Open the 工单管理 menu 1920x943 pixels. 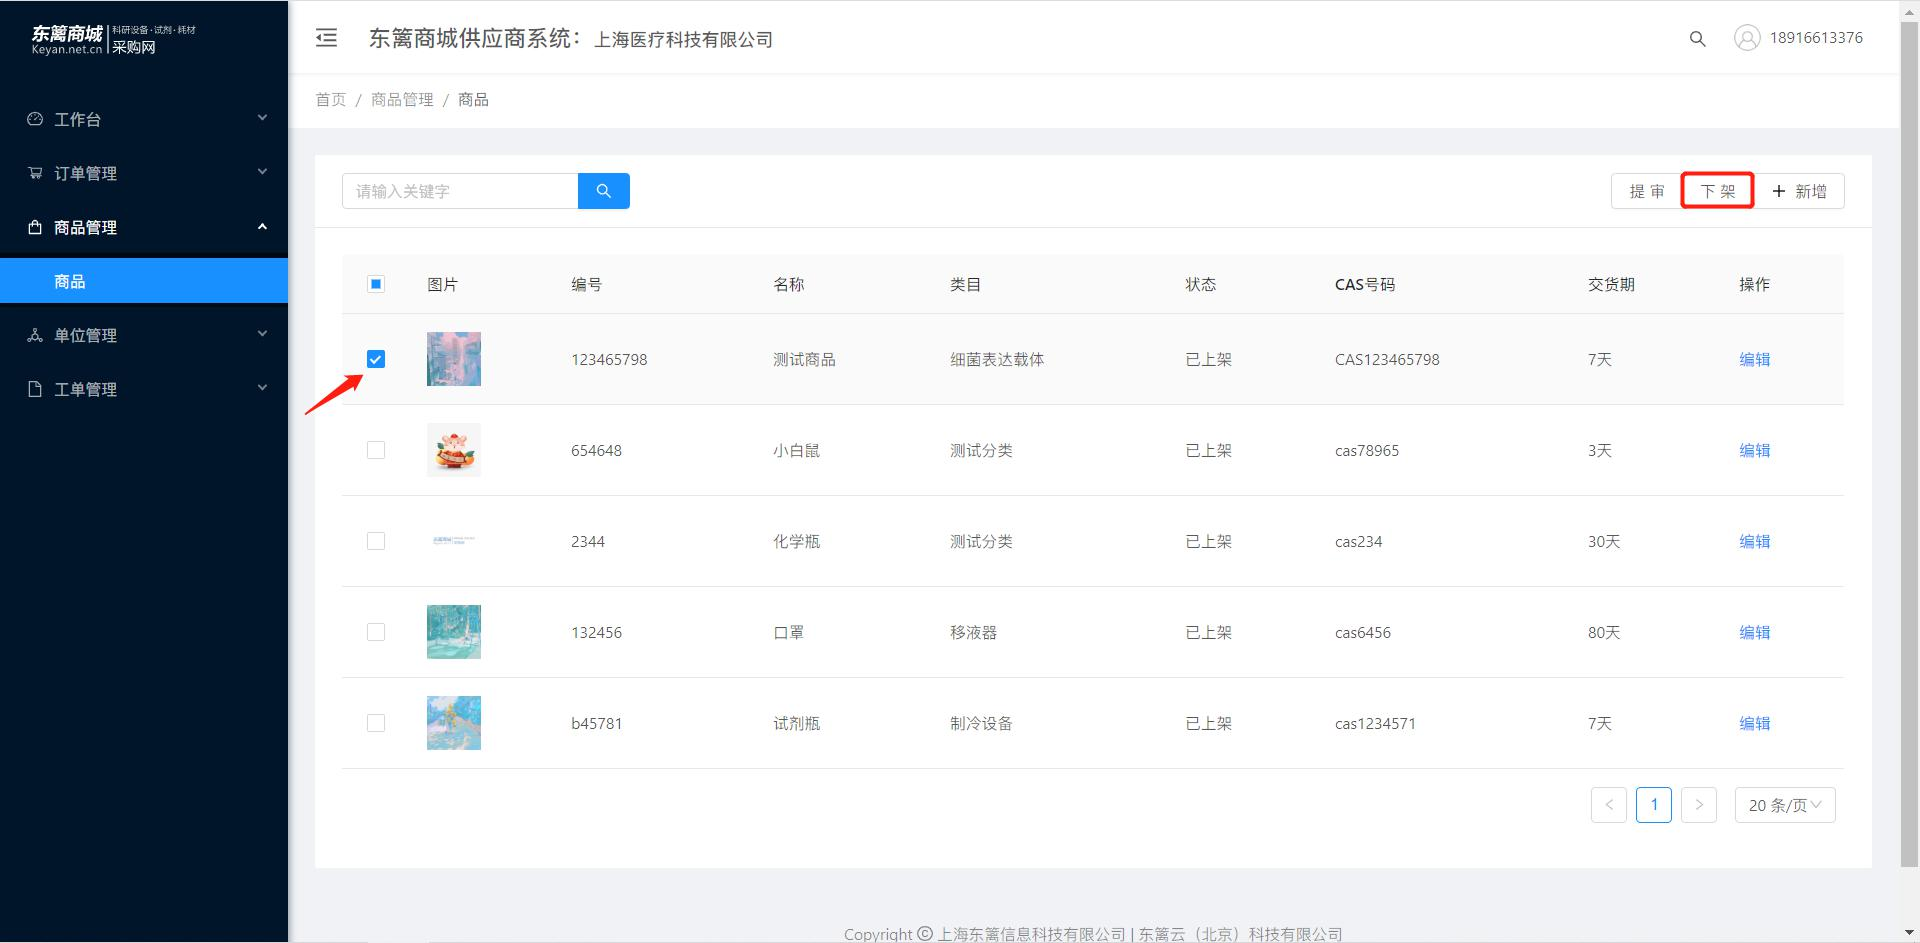coord(144,389)
